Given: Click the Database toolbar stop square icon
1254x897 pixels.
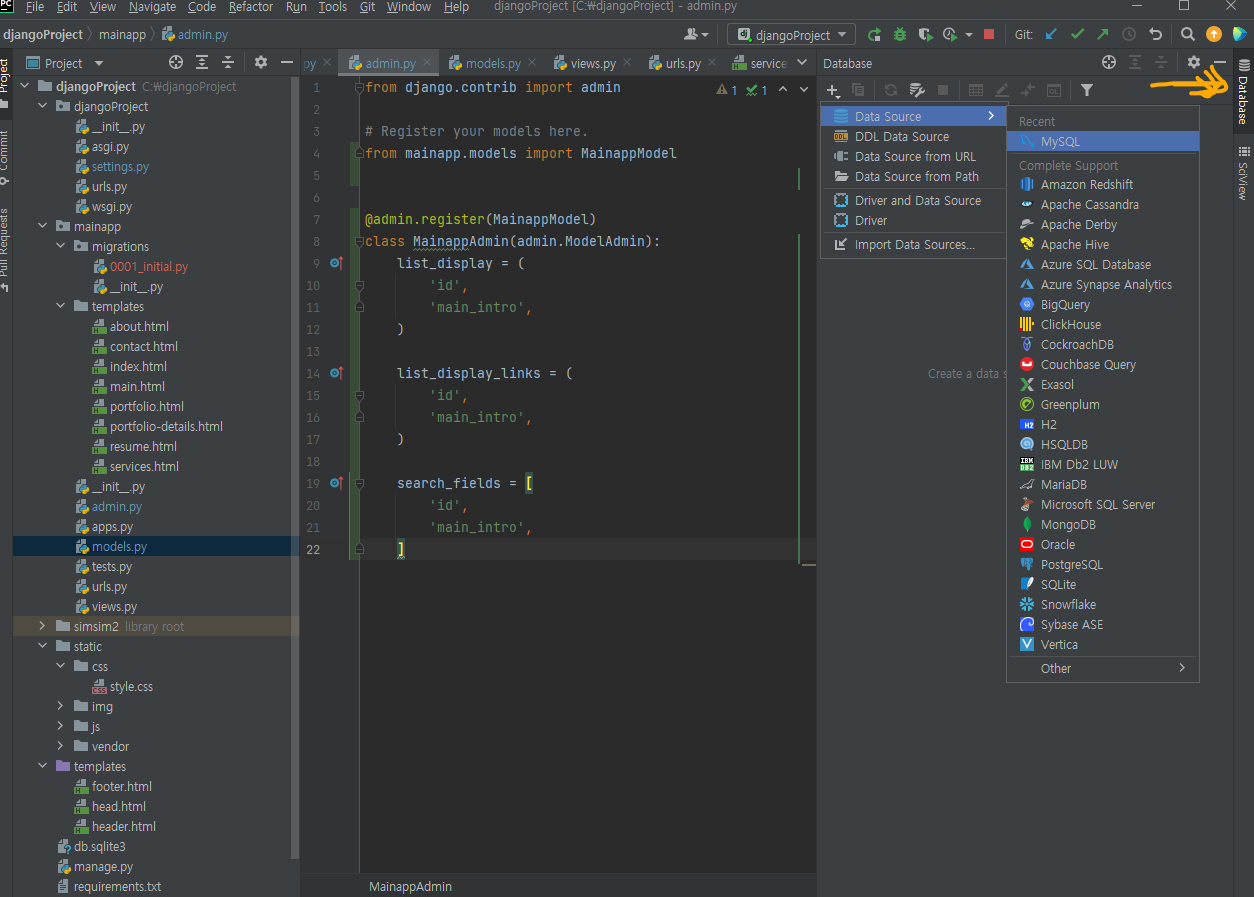Looking at the screenshot, I should pyautogui.click(x=943, y=91).
